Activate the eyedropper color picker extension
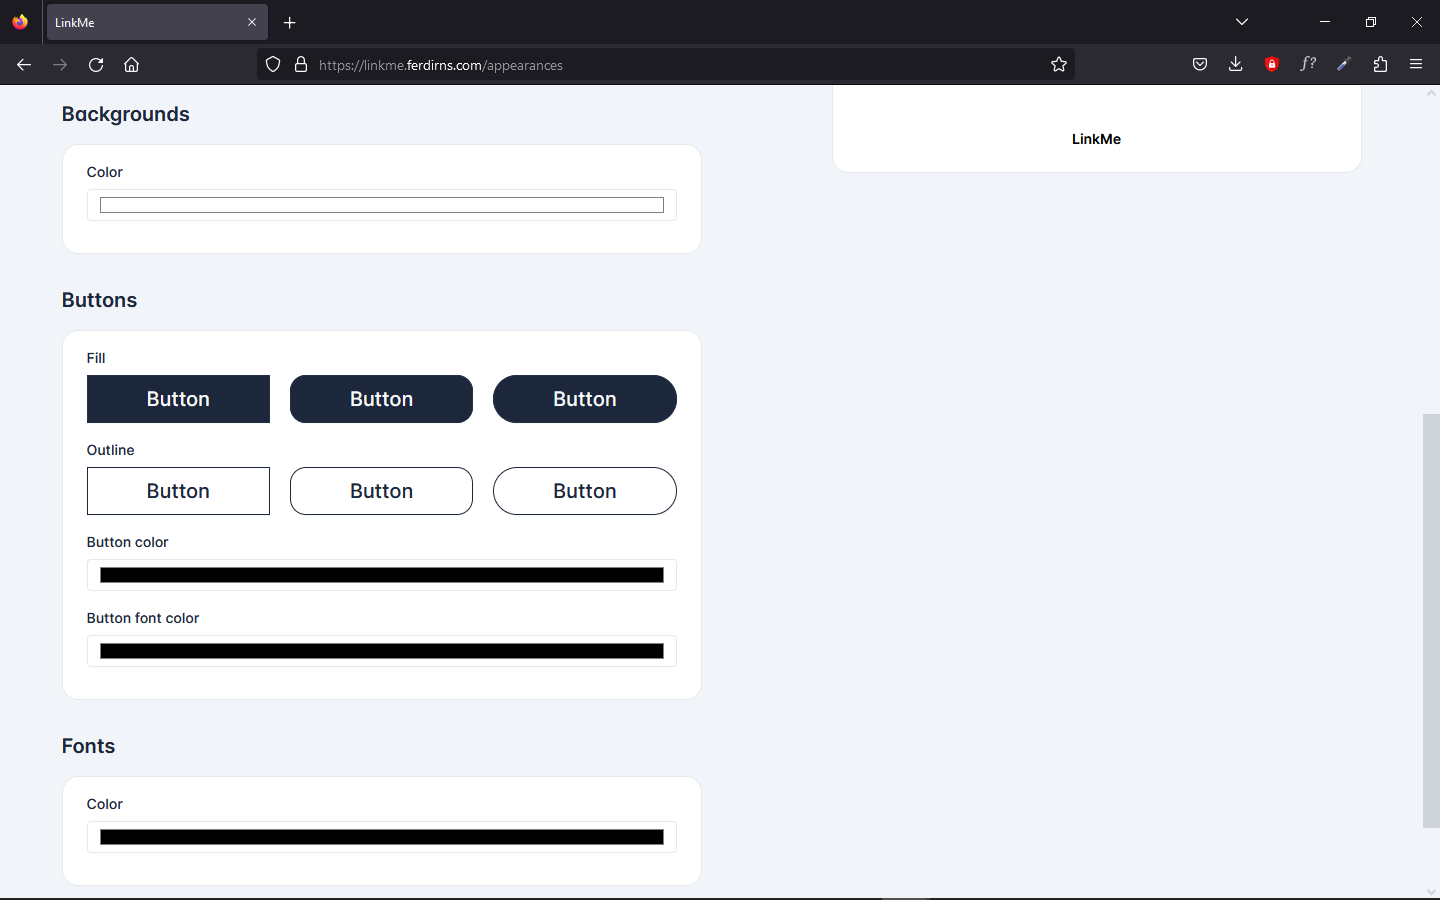 click(1344, 64)
